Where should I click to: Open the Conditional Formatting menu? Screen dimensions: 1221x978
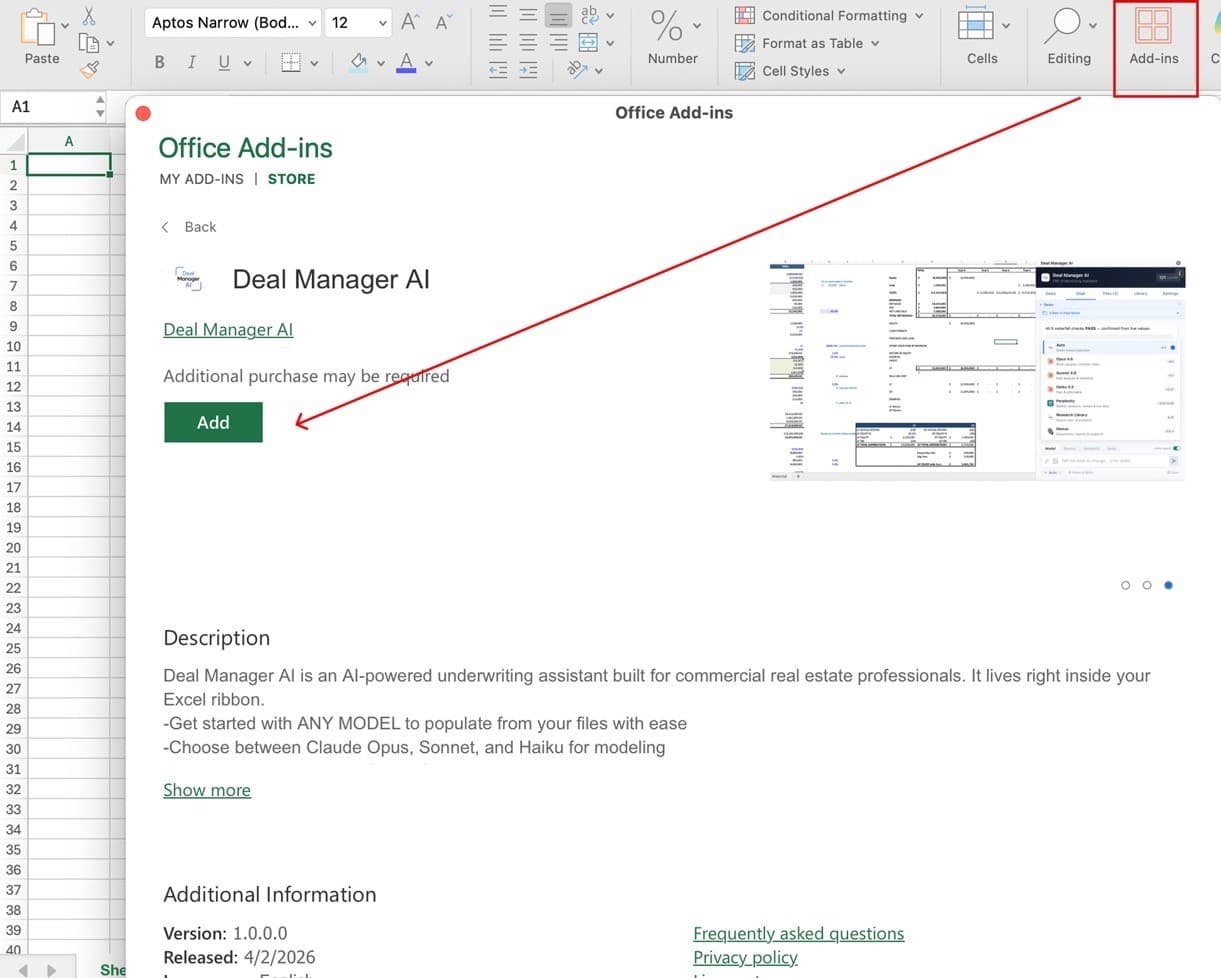point(830,15)
